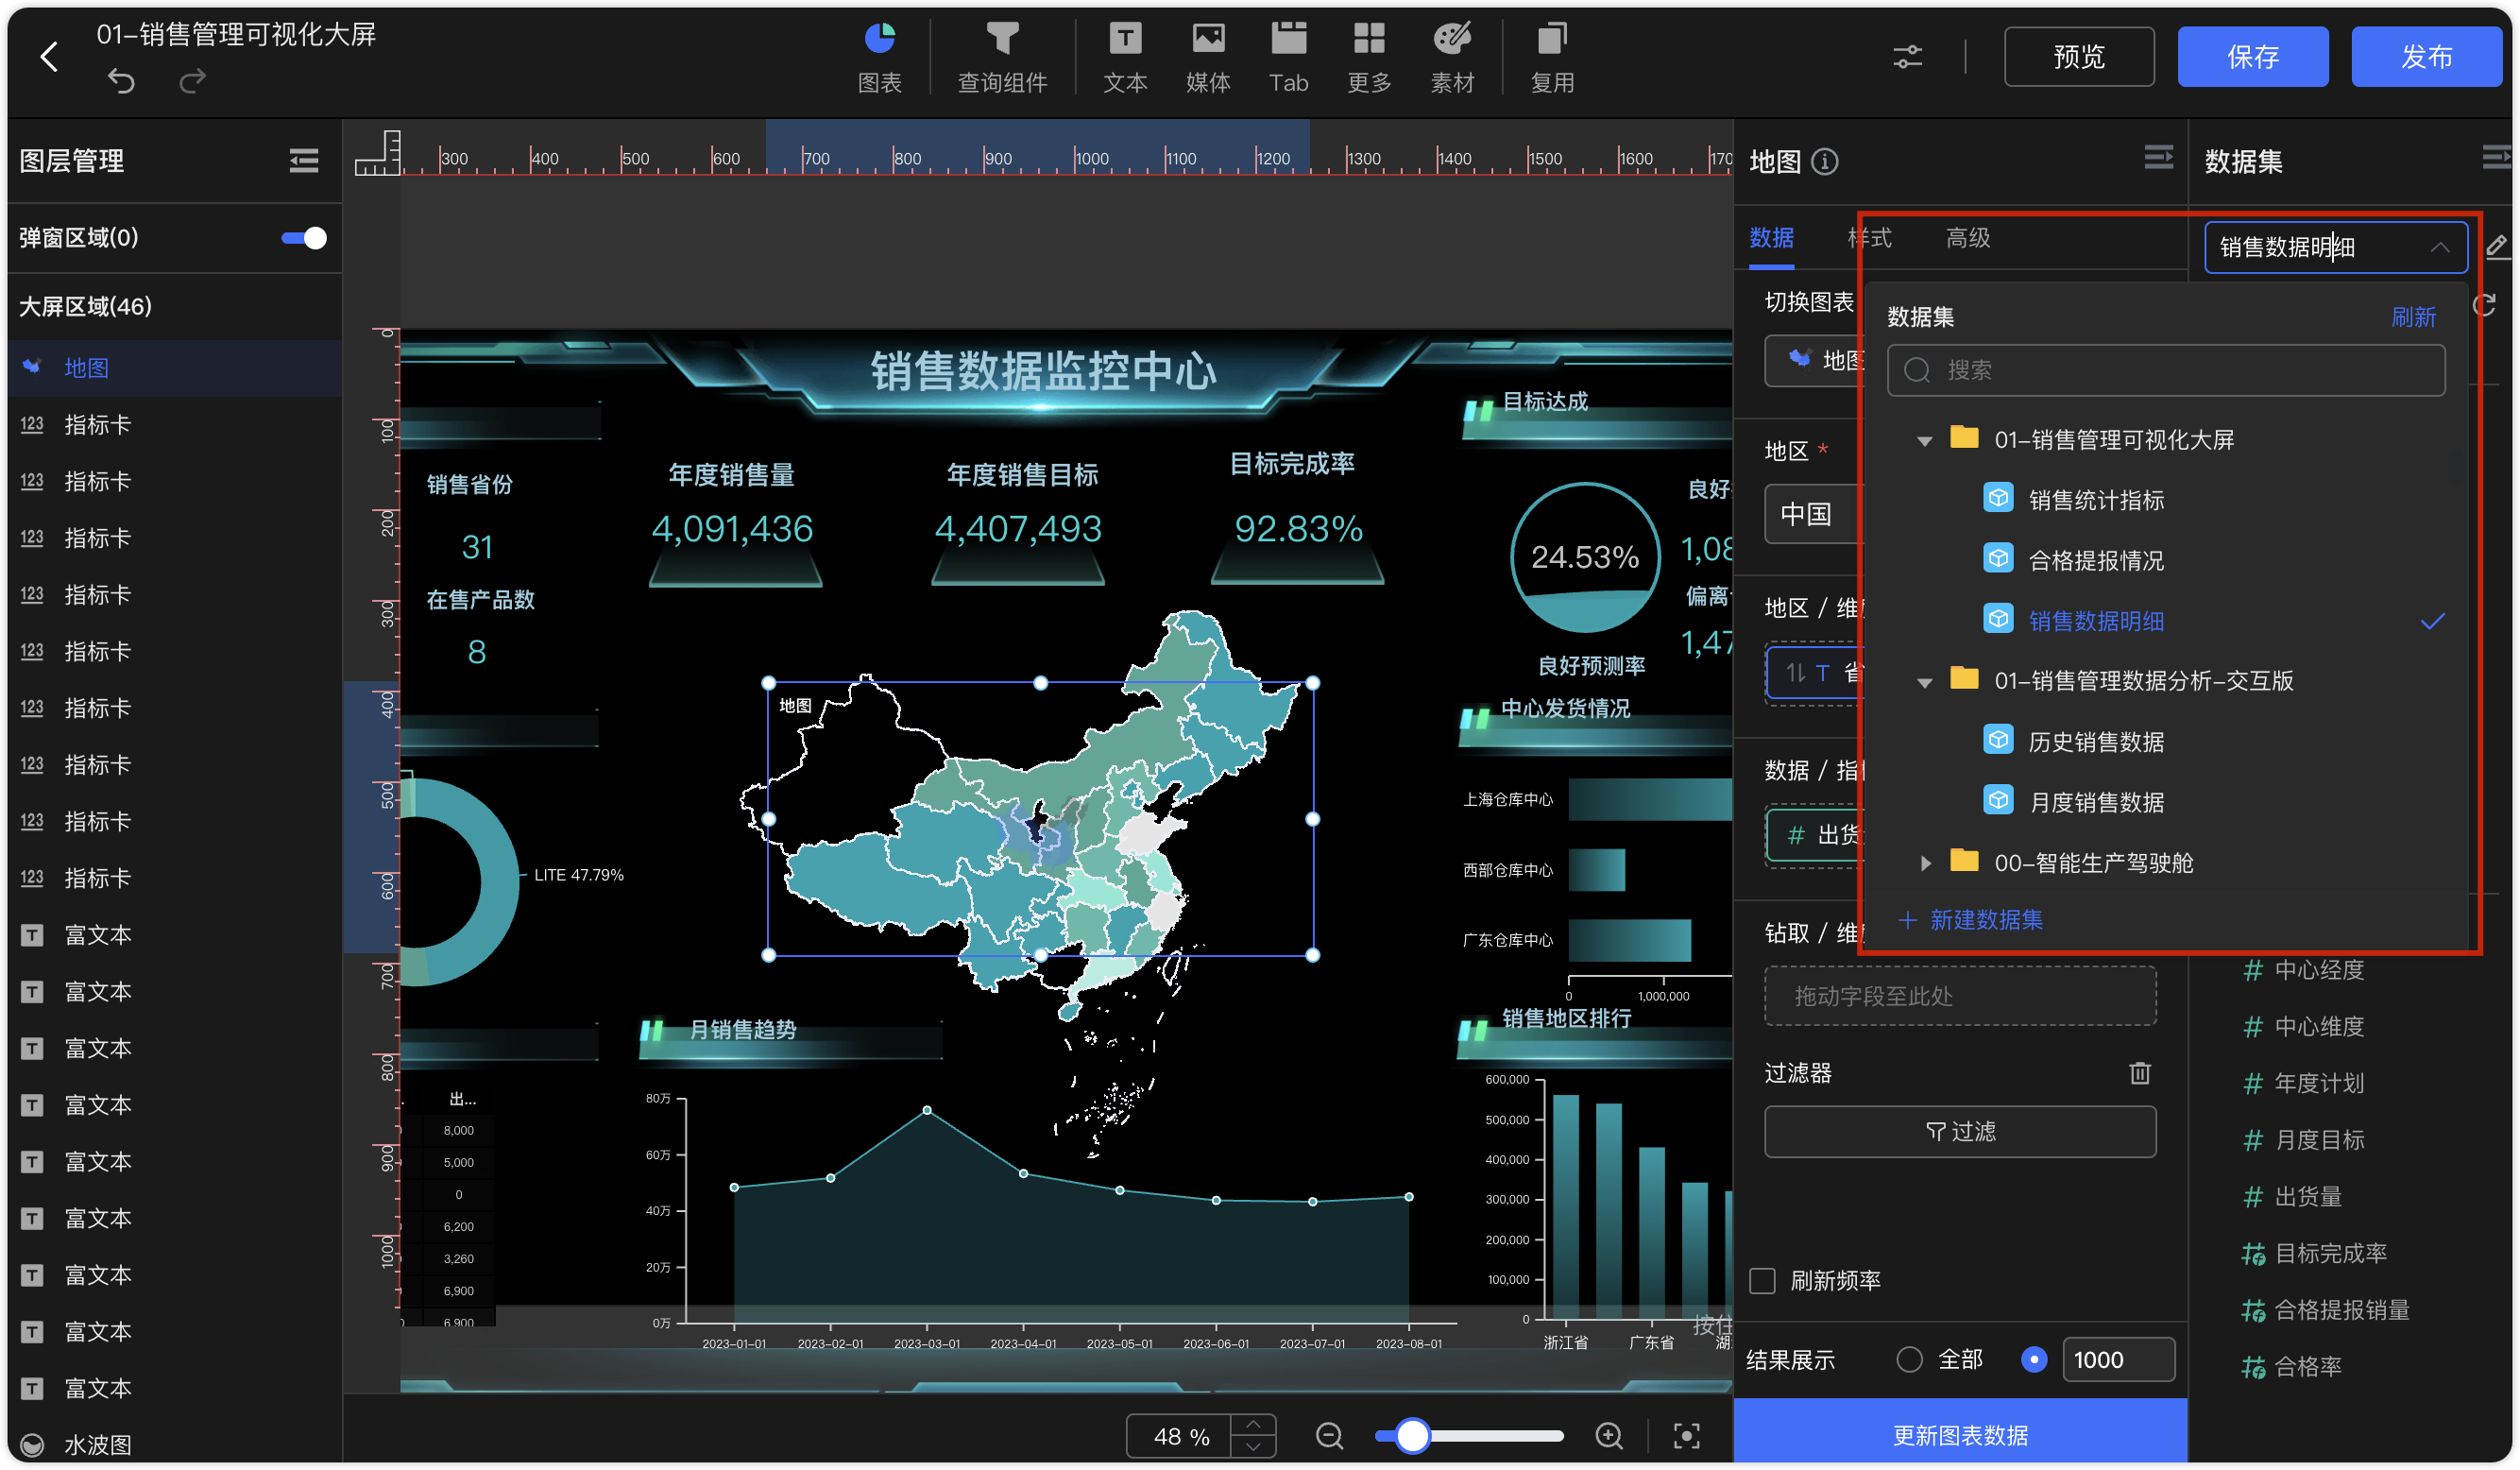
Task: Open the 复用 reuse tool
Action: coord(1552,59)
